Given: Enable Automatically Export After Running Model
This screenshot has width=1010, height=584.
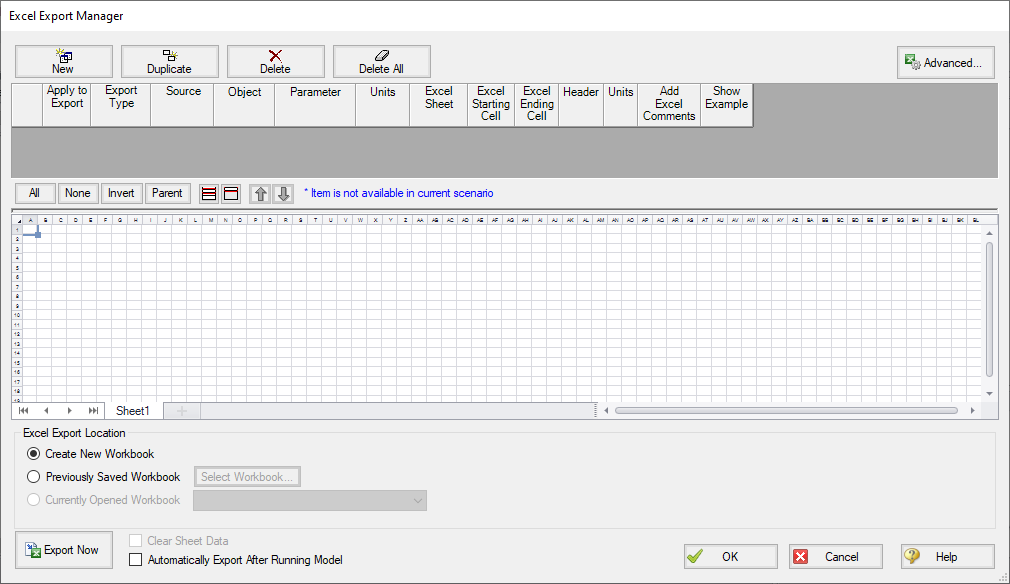Looking at the screenshot, I should (x=135, y=561).
